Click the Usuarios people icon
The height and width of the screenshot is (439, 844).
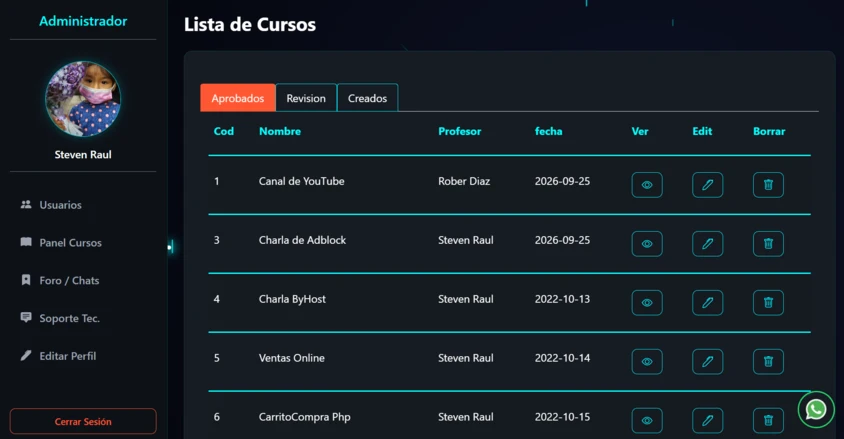point(26,204)
